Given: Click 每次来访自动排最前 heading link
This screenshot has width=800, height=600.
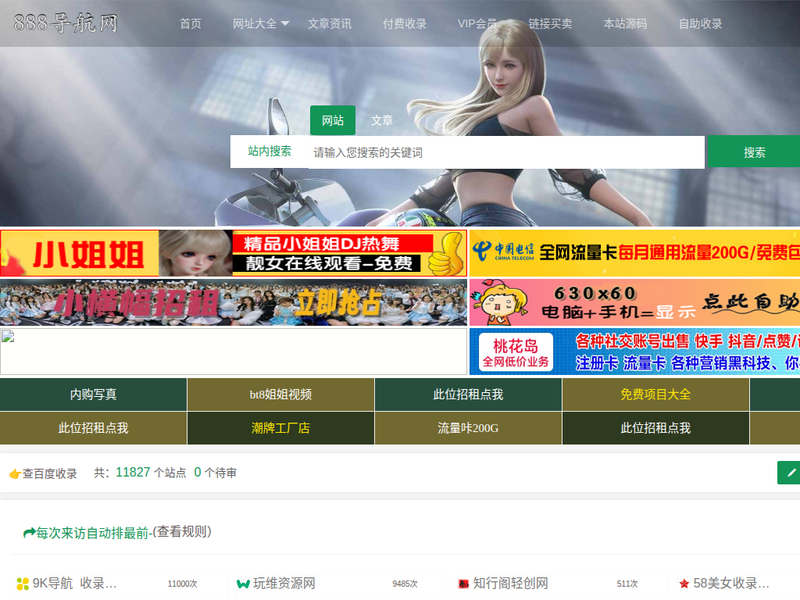Looking at the screenshot, I should 92,533.
